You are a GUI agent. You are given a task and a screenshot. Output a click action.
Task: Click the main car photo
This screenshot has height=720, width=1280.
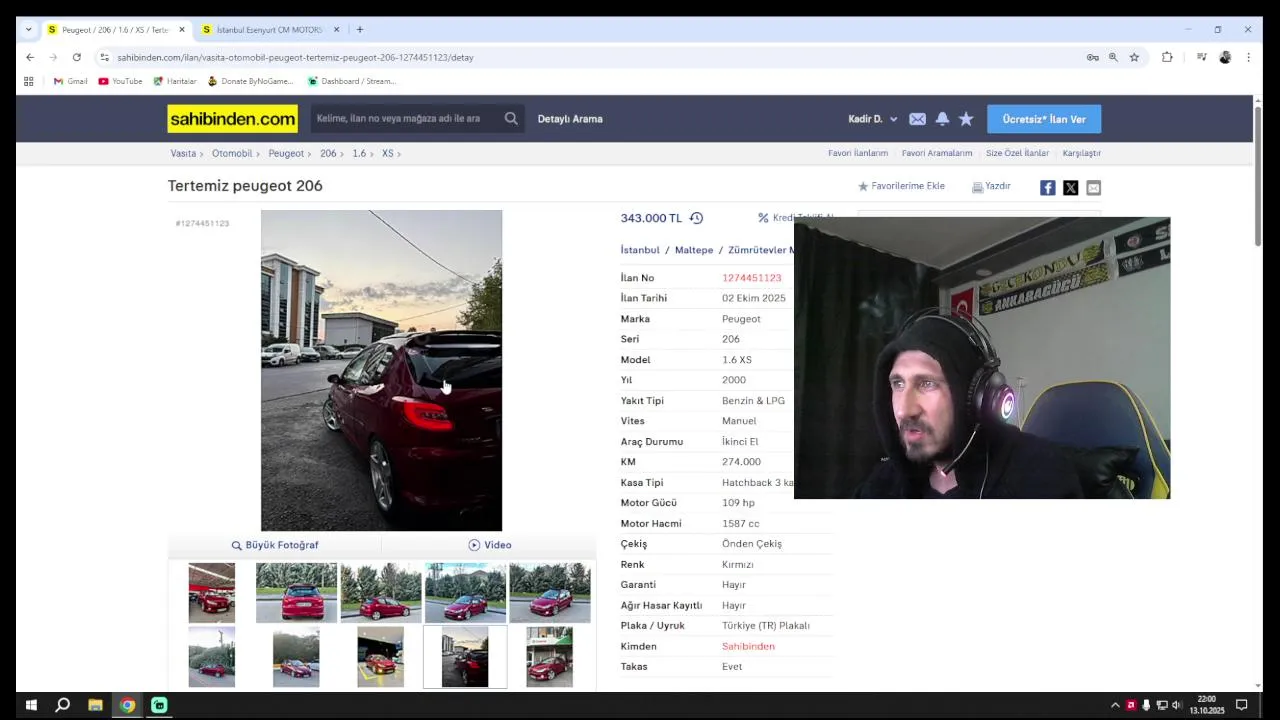pyautogui.click(x=381, y=370)
